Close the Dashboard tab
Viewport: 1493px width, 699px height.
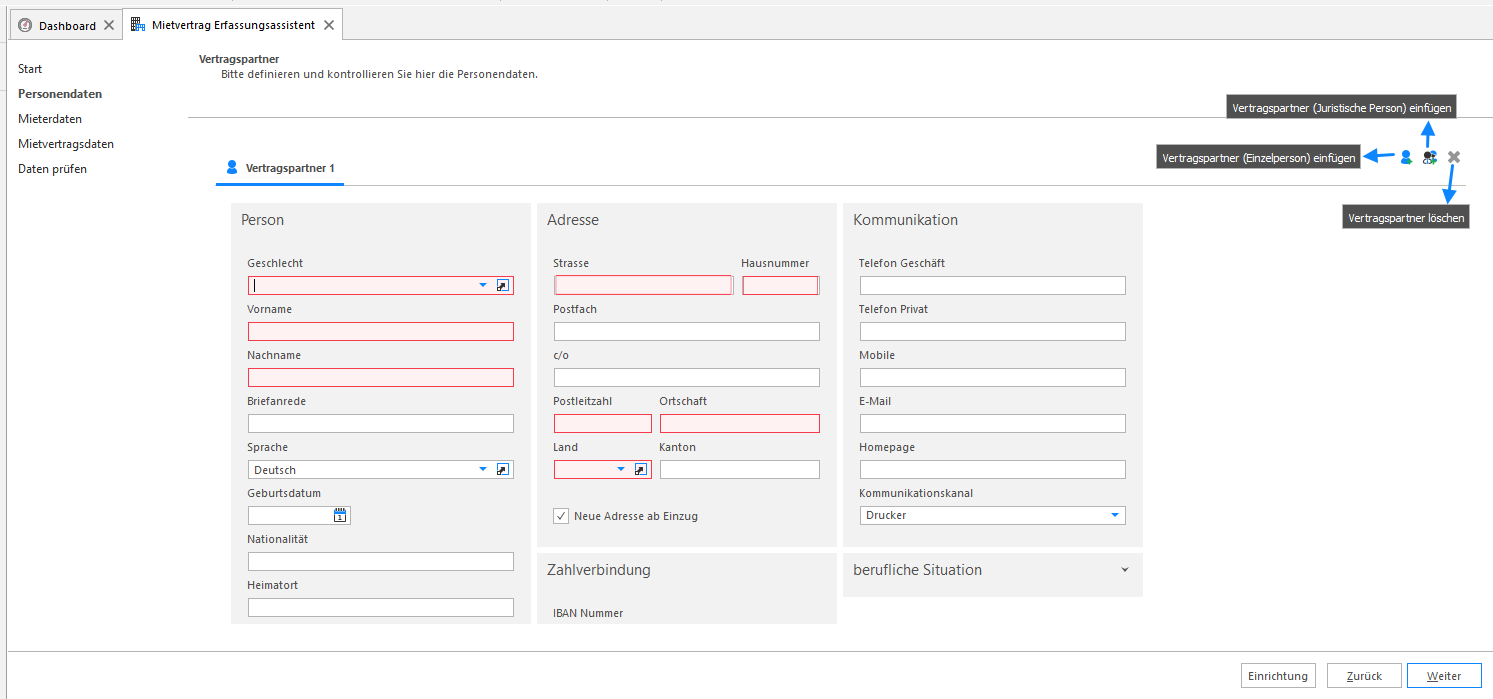(109, 25)
